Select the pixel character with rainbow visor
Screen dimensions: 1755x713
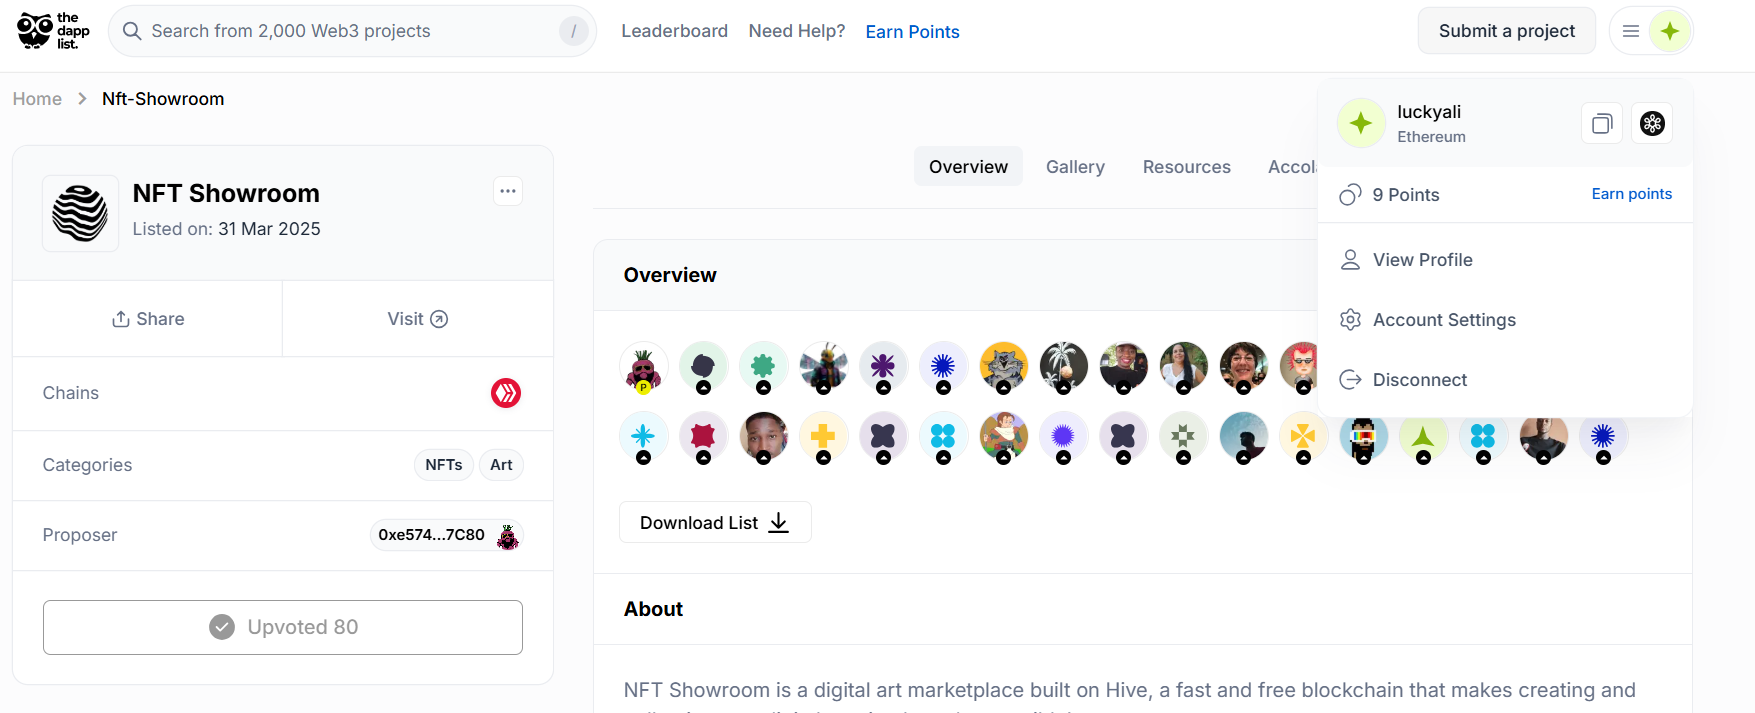(x=1364, y=437)
